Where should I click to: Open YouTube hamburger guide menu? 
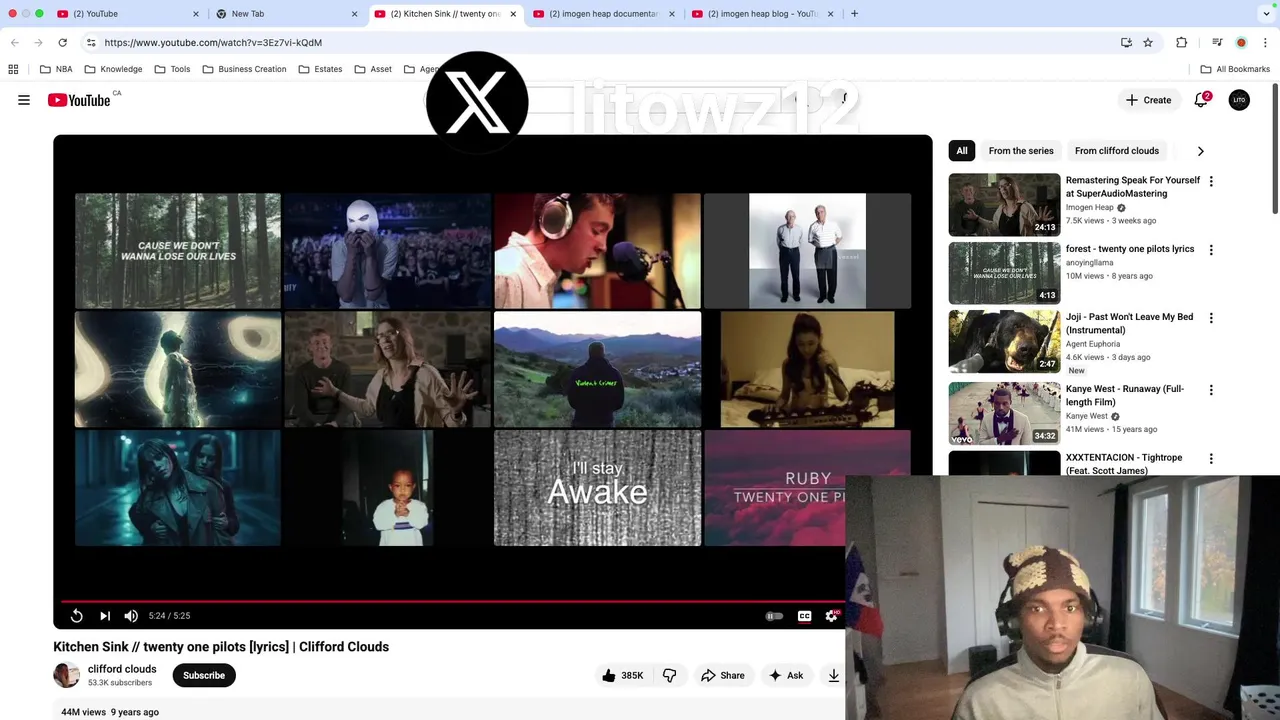pos(24,100)
